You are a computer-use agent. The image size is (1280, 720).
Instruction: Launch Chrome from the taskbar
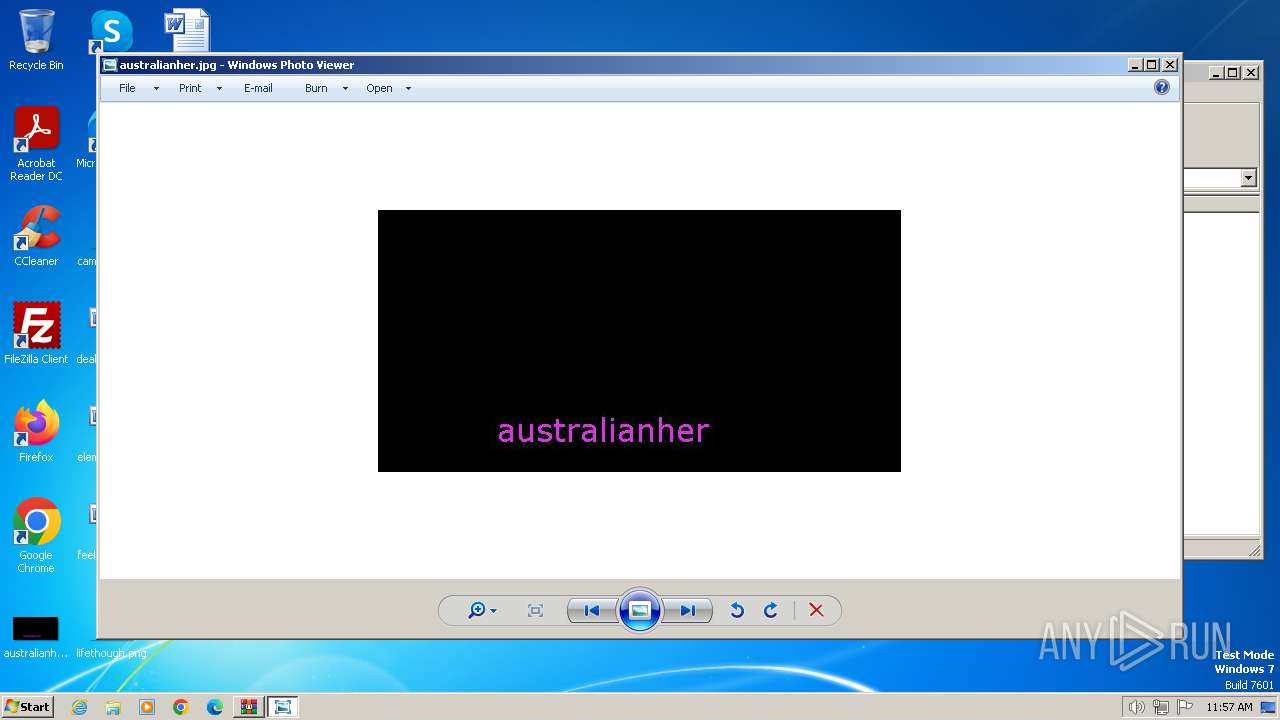click(x=181, y=707)
